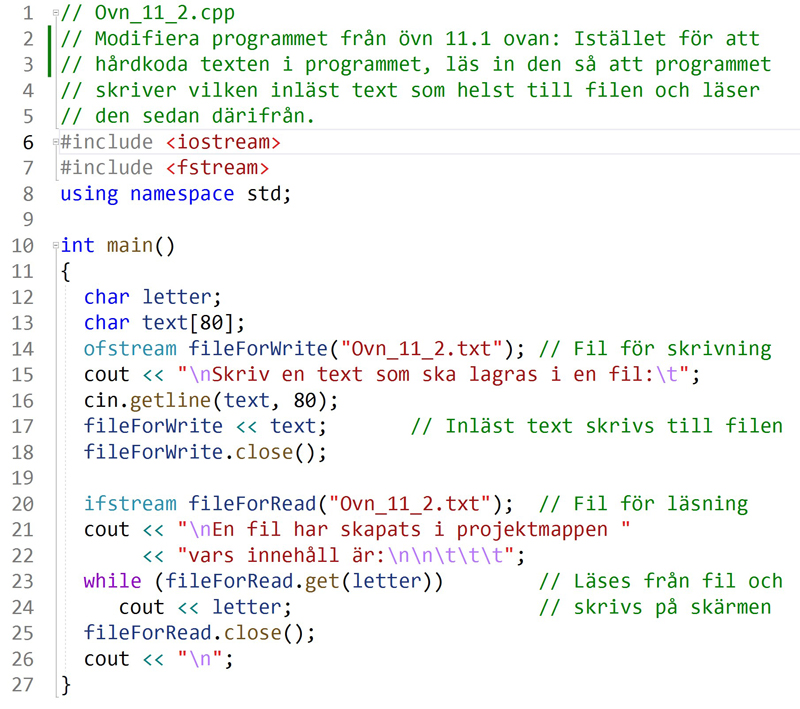This screenshot has height=709, width=800.
Task: Click the closing brace on line 27
Action: 66,685
